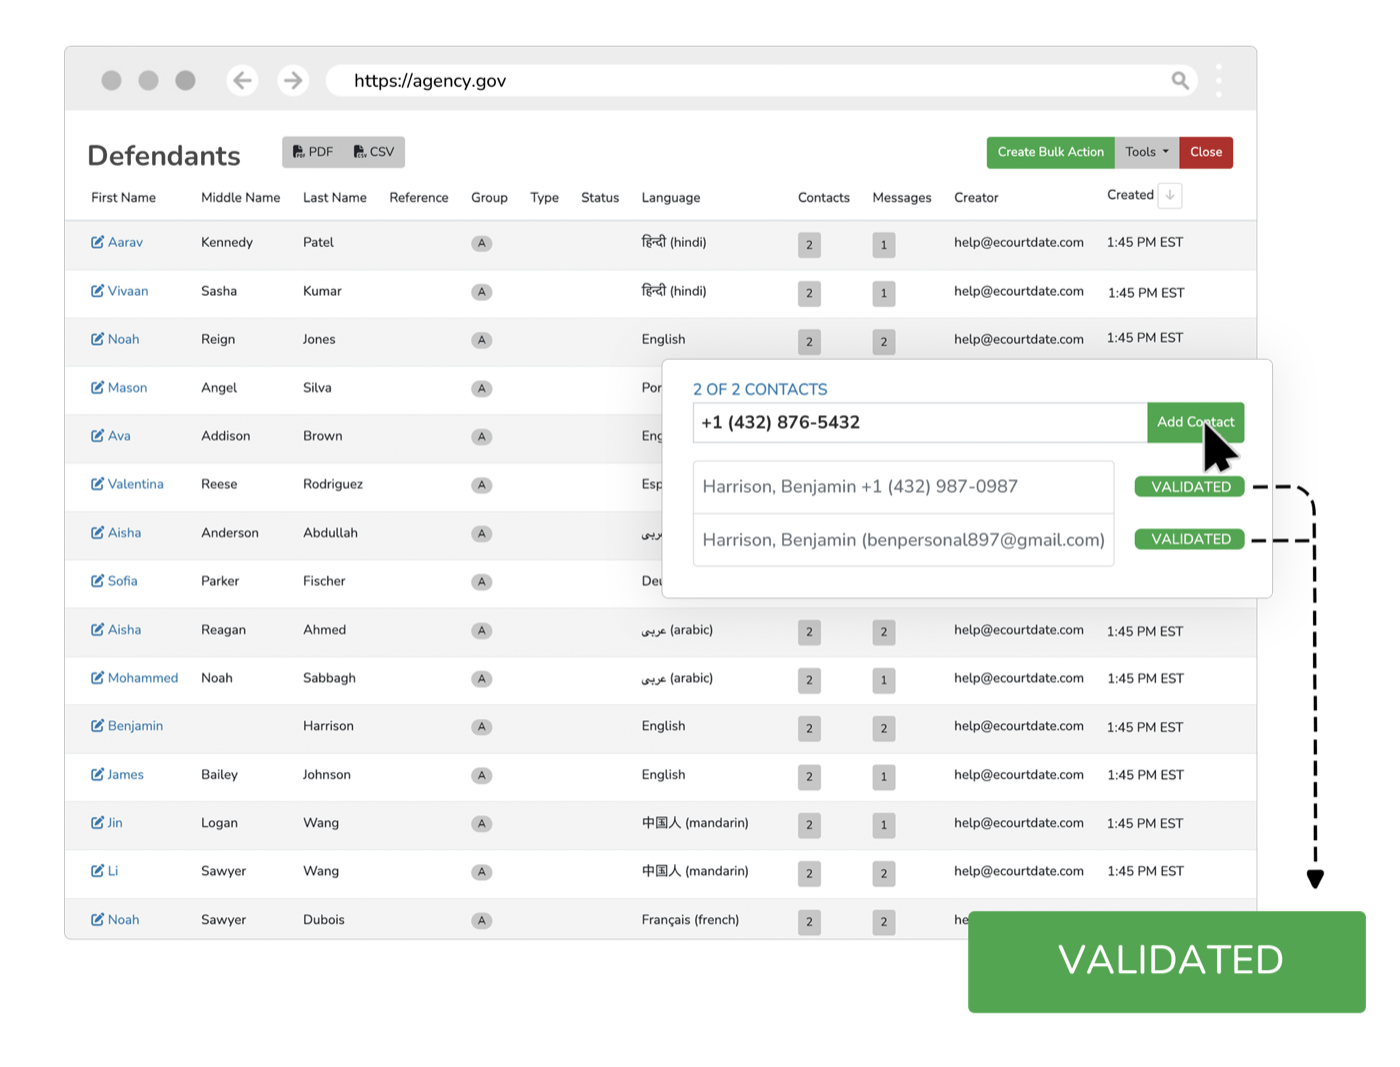Open defendant James record
Screen dimensions: 1400x1067
pyautogui.click(x=125, y=775)
